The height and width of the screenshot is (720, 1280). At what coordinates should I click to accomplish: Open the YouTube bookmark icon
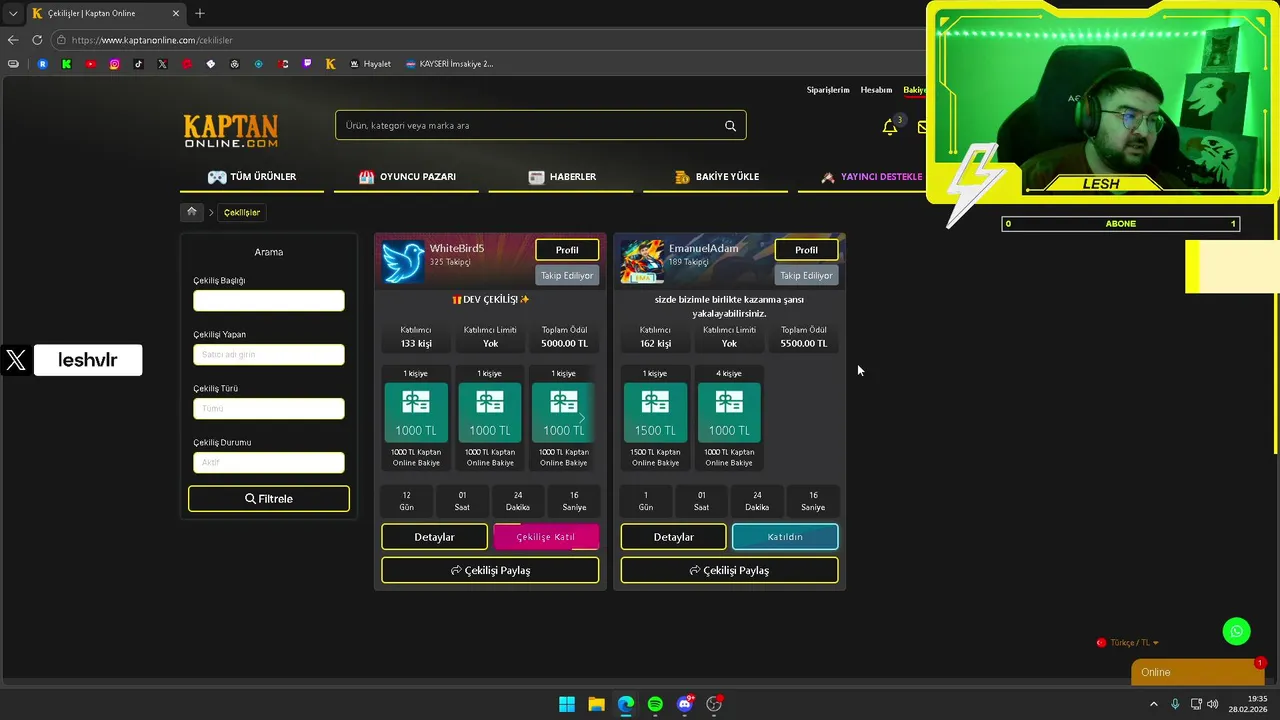(91, 64)
